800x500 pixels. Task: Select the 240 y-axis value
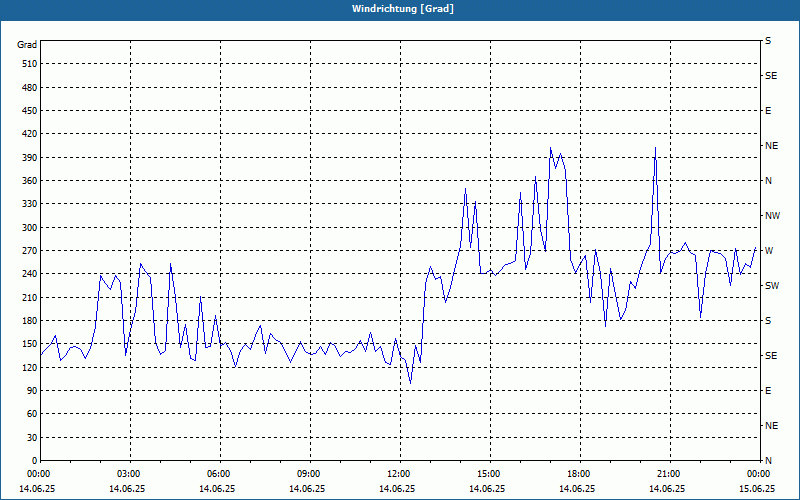29,274
